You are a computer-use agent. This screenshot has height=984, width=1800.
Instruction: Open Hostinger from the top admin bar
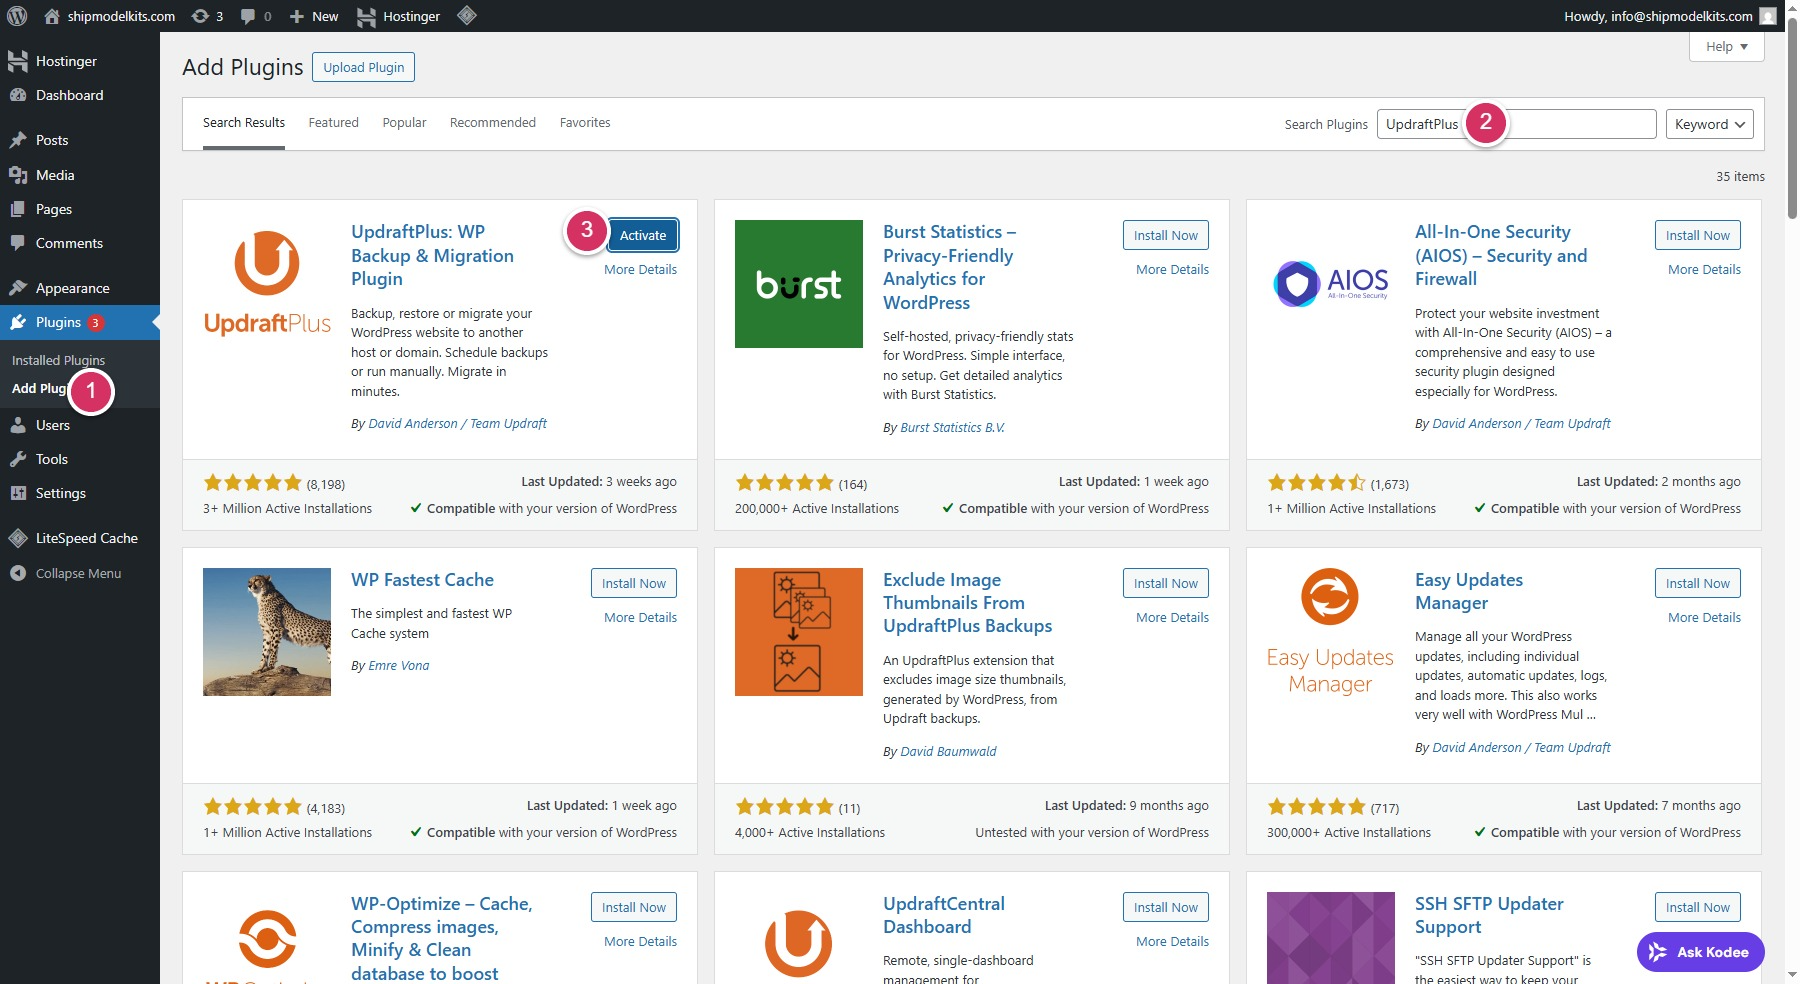(399, 16)
